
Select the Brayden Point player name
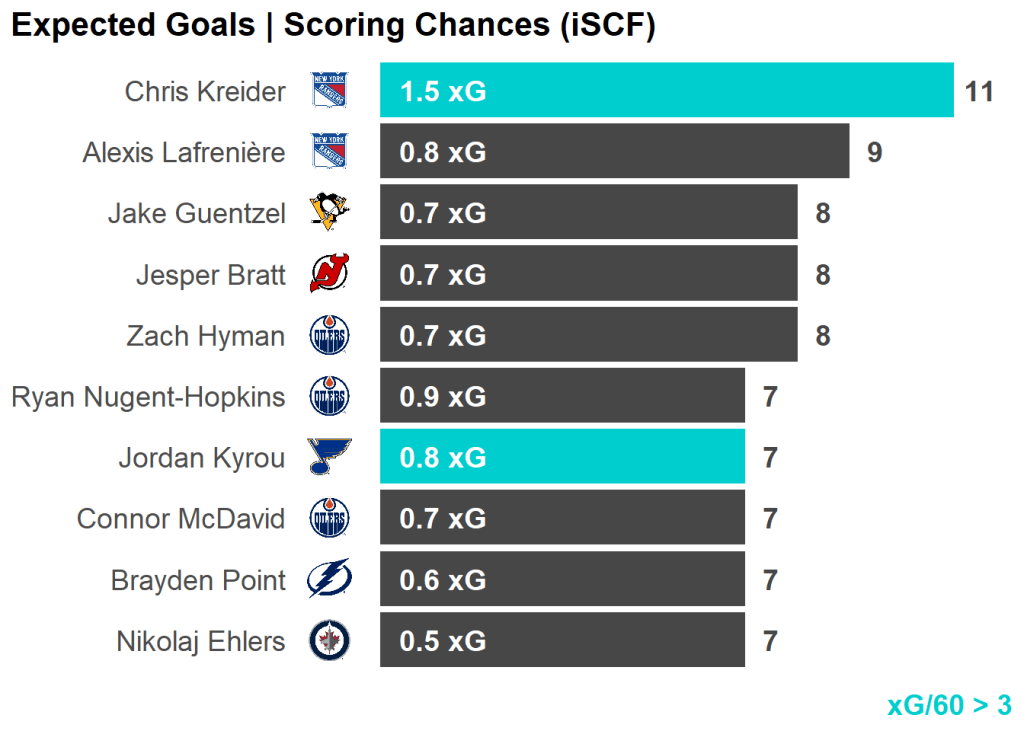198,580
